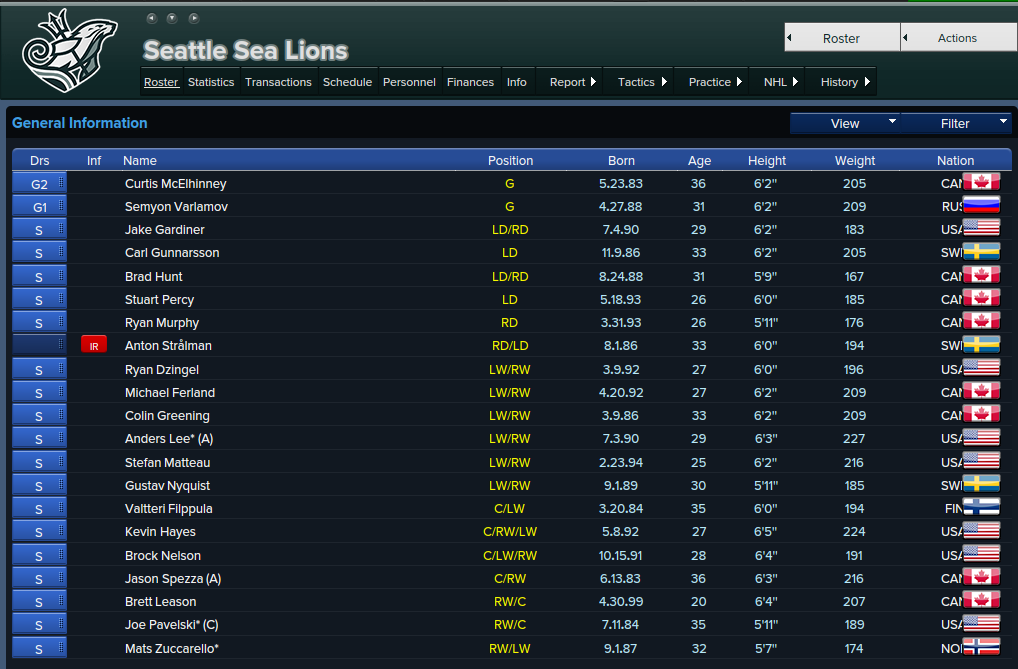Click Sweden flag in Anton Strålman row
The image size is (1018, 669).
981,345
